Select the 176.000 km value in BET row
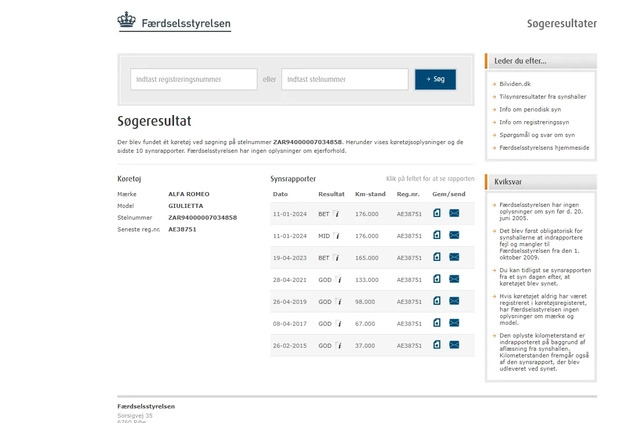This screenshot has height=423, width=644. [367, 214]
